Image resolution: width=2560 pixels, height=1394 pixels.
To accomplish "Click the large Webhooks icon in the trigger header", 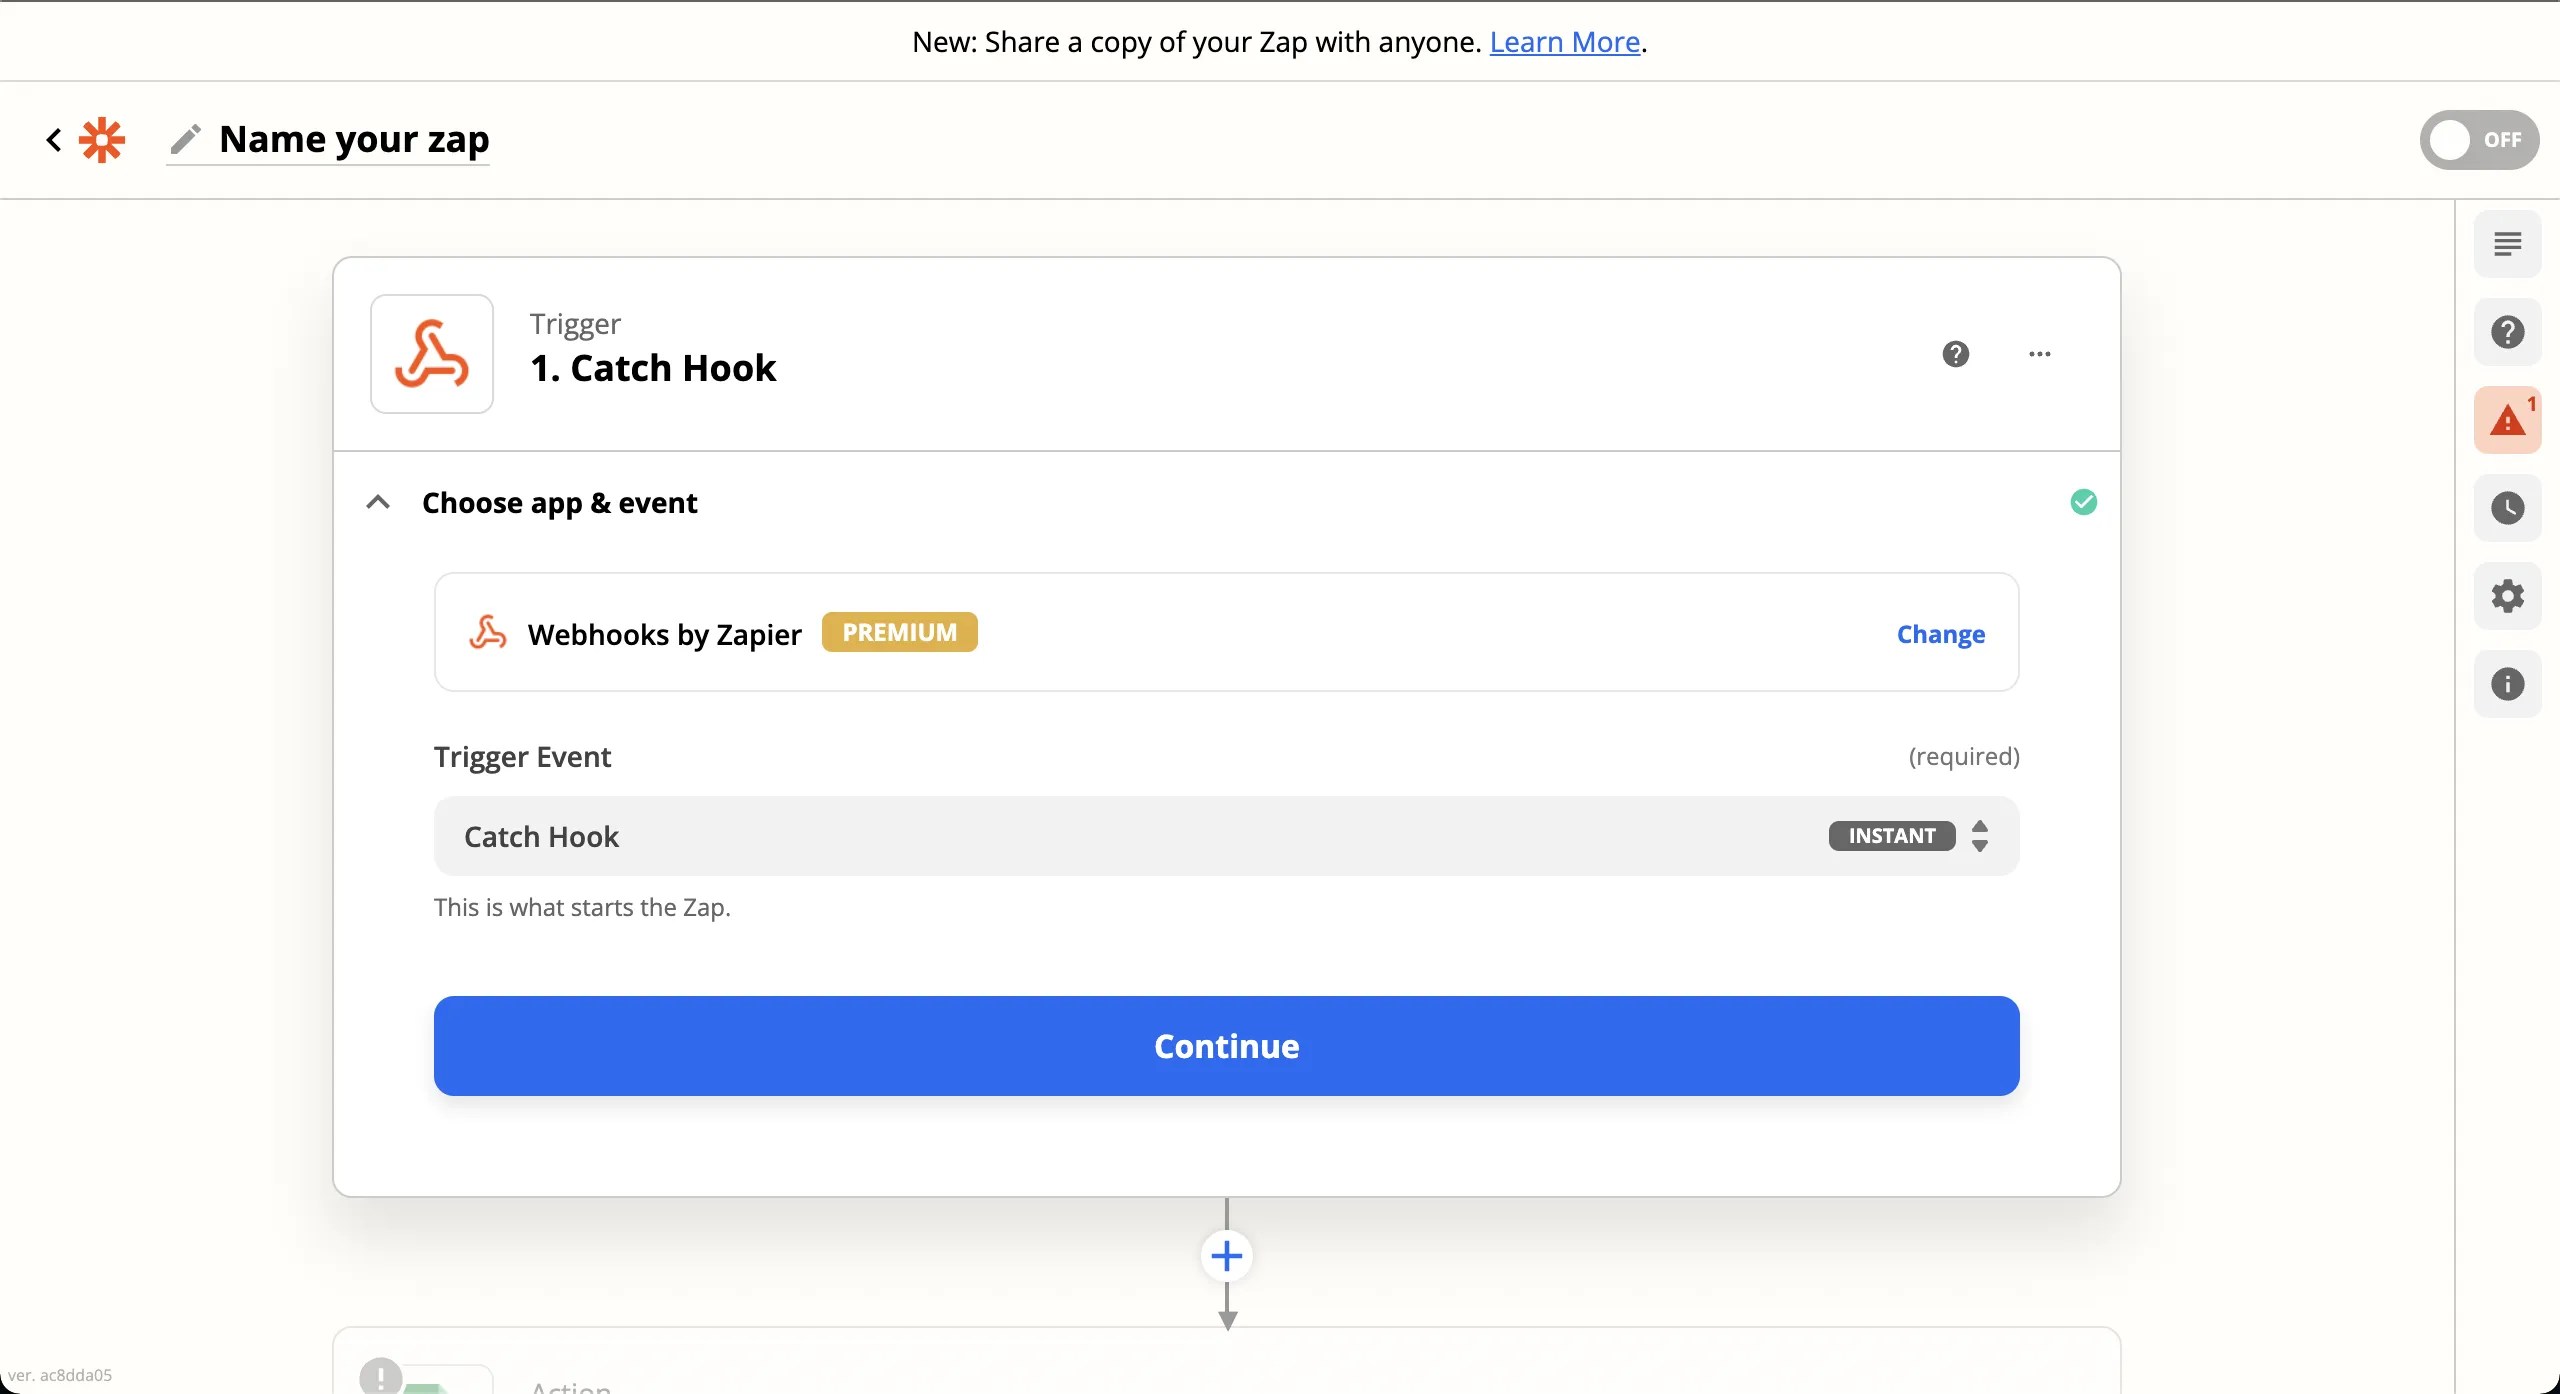I will pyautogui.click(x=432, y=354).
